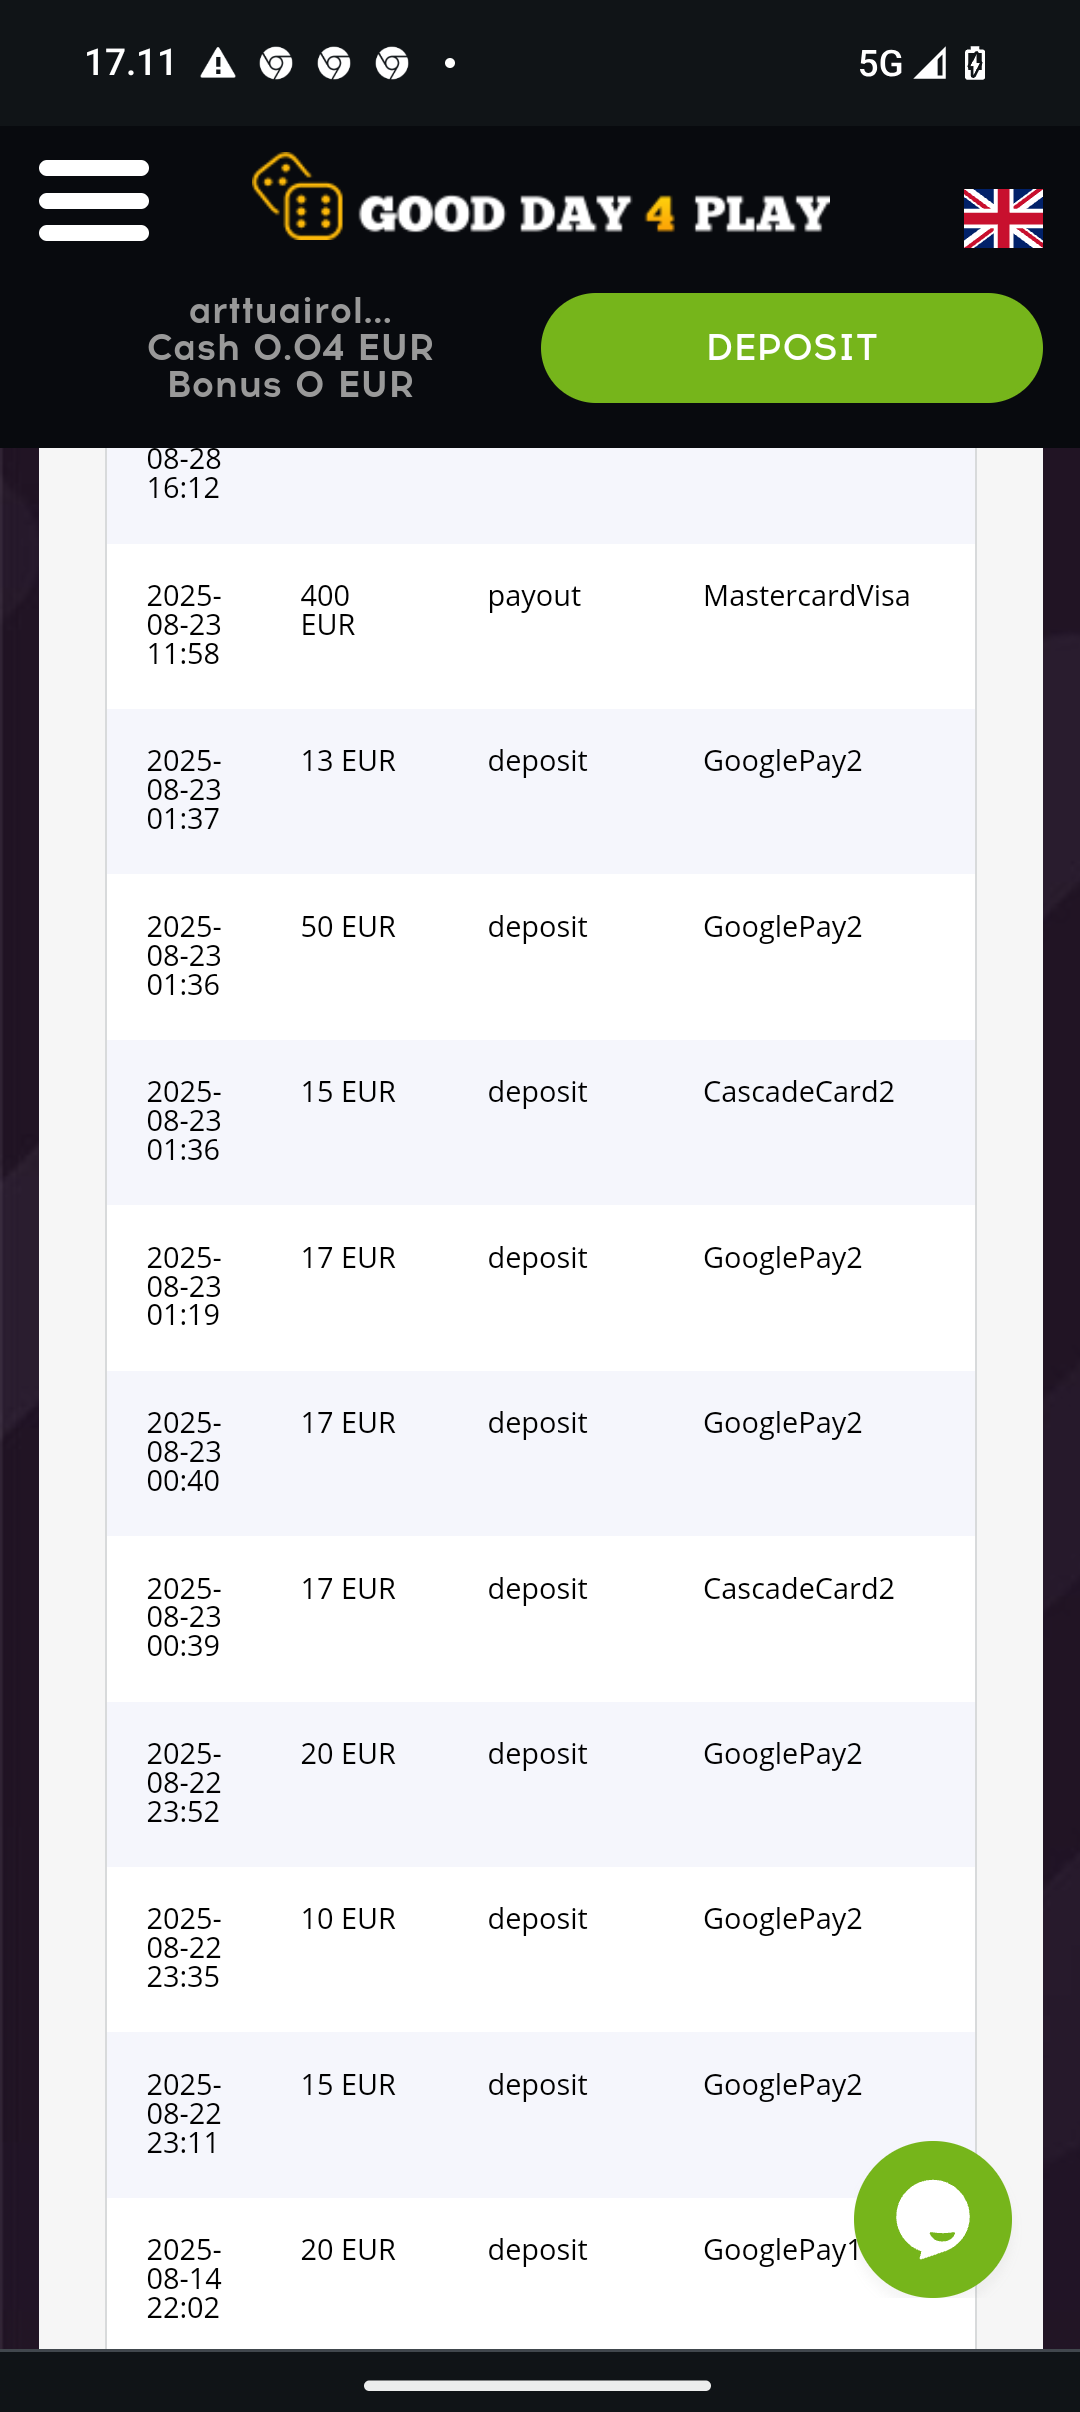Select the 20 EUR deposit from 2025-08-22
This screenshot has height=2412, width=1080.
(x=540, y=1783)
